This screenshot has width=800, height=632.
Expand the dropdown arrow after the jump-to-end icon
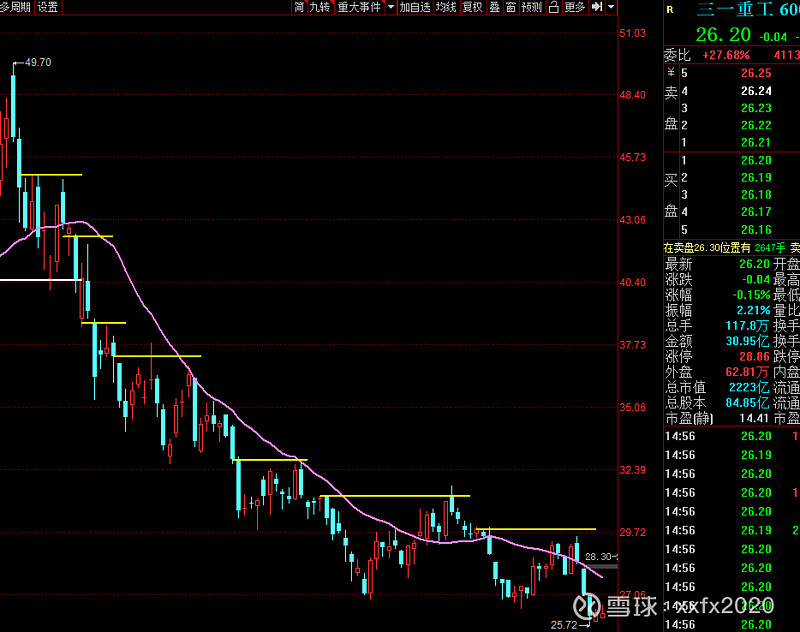611,7
